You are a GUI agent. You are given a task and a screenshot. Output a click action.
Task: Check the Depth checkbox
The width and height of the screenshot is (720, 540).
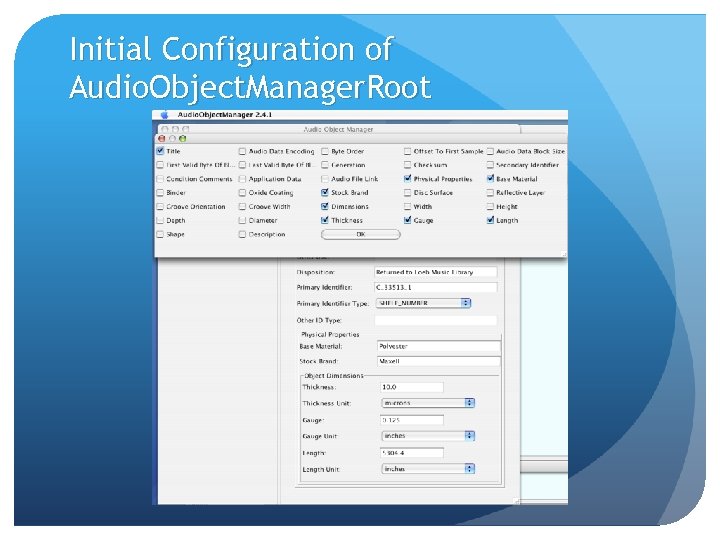coord(160,220)
